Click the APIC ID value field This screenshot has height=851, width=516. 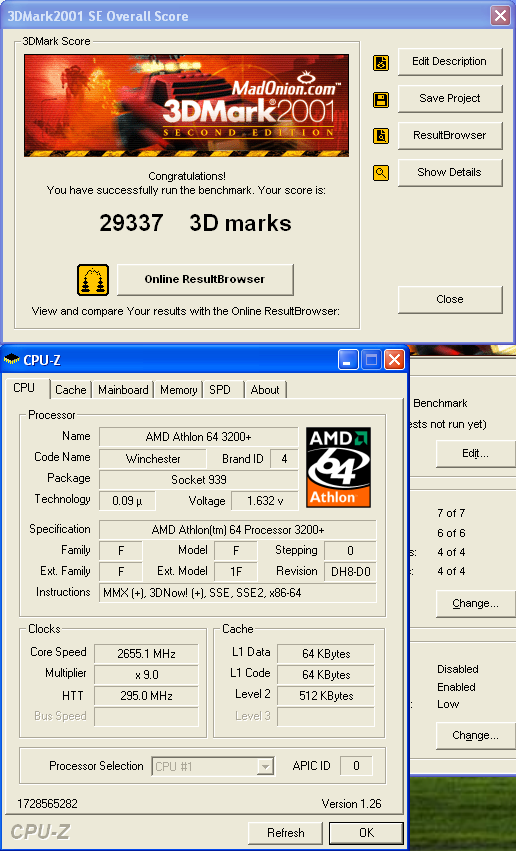click(356, 766)
